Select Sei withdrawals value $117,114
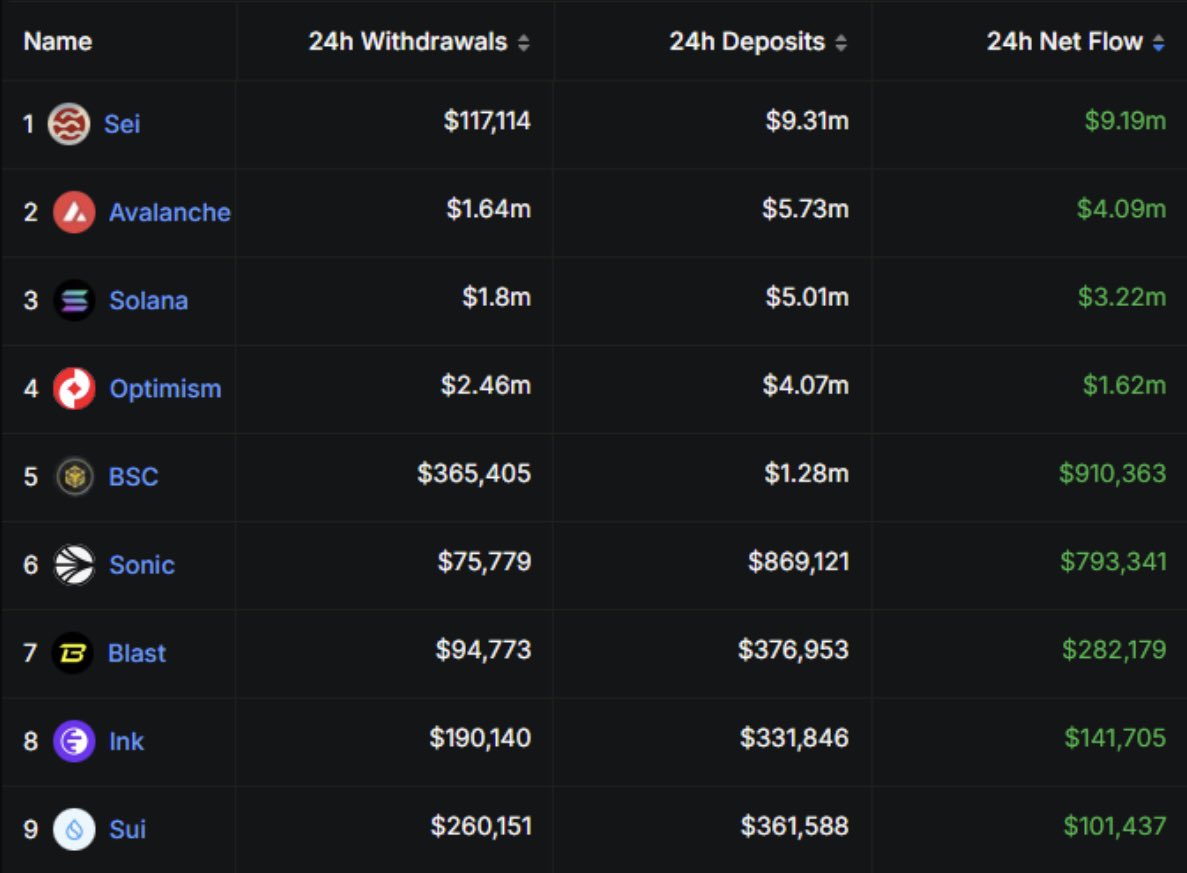This screenshot has width=1187, height=873. click(x=487, y=120)
